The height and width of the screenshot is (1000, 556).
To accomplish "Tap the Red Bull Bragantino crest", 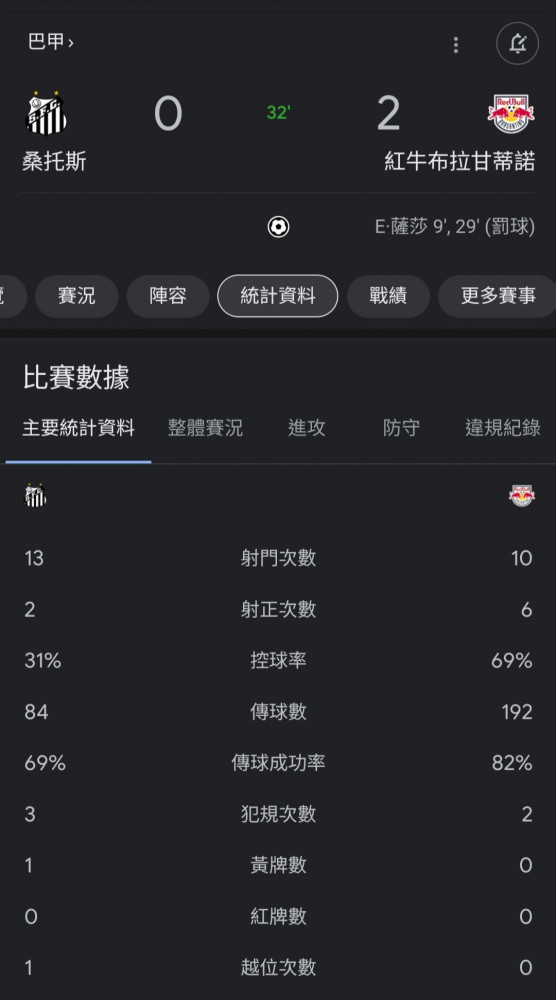I will point(511,114).
